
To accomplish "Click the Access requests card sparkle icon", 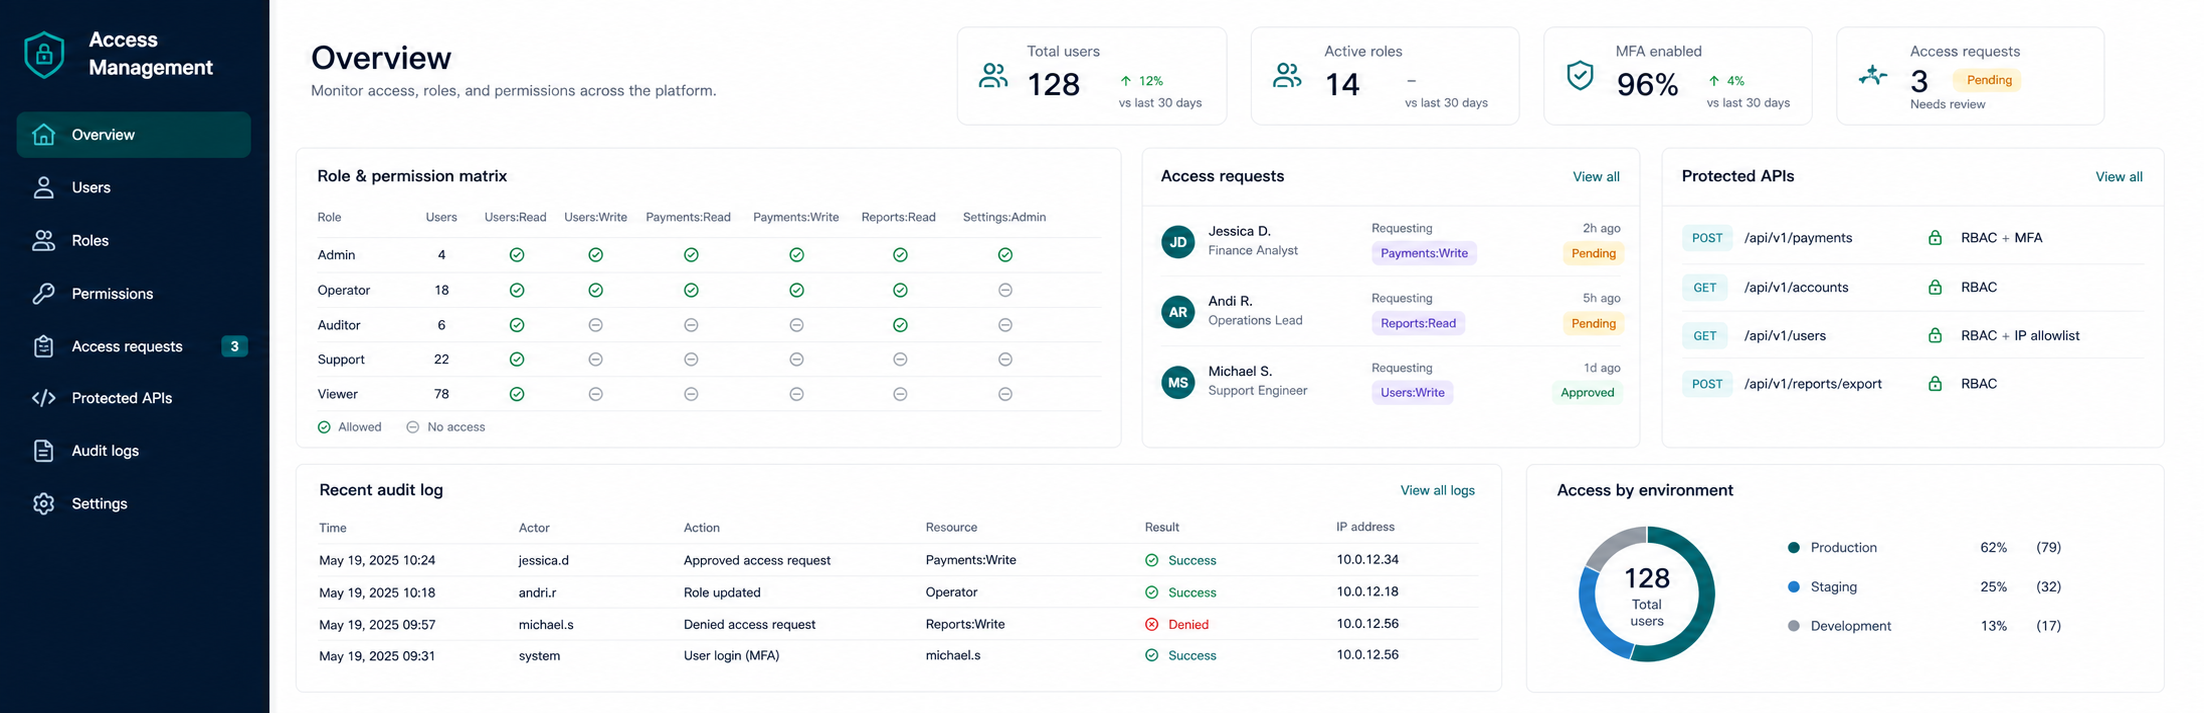I will [x=1873, y=75].
